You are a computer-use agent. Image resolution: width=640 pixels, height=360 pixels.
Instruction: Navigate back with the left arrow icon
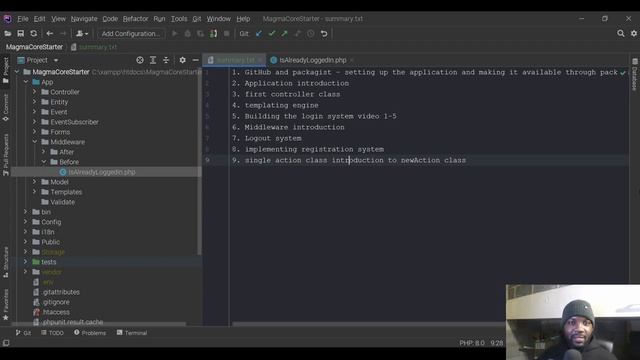[49, 33]
